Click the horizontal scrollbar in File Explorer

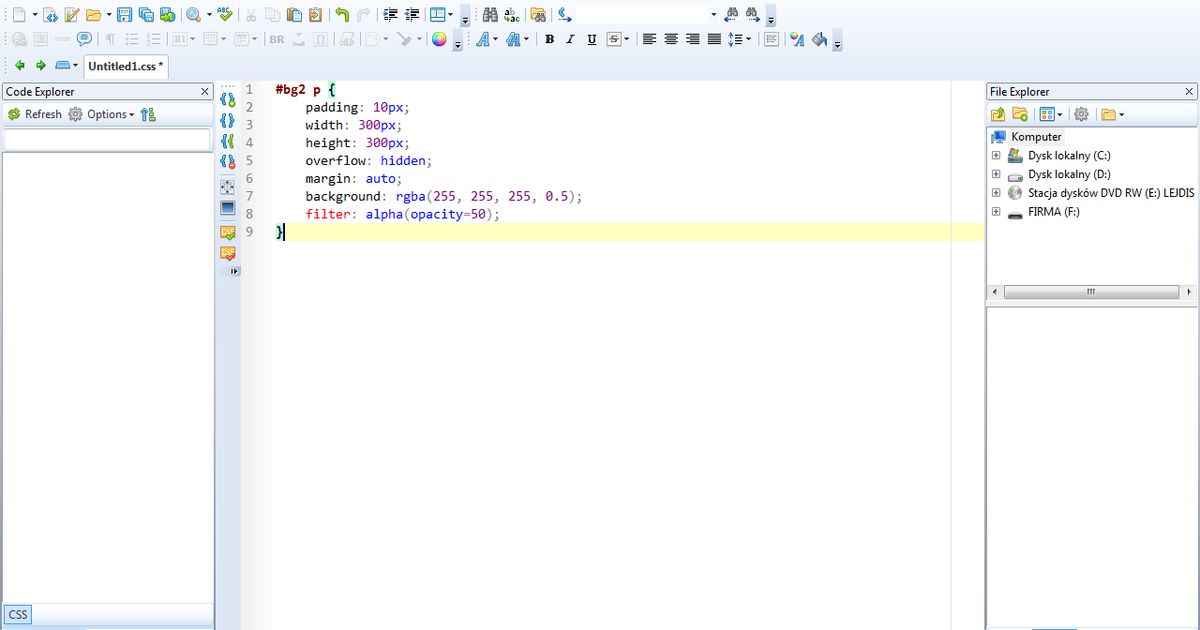click(1090, 292)
